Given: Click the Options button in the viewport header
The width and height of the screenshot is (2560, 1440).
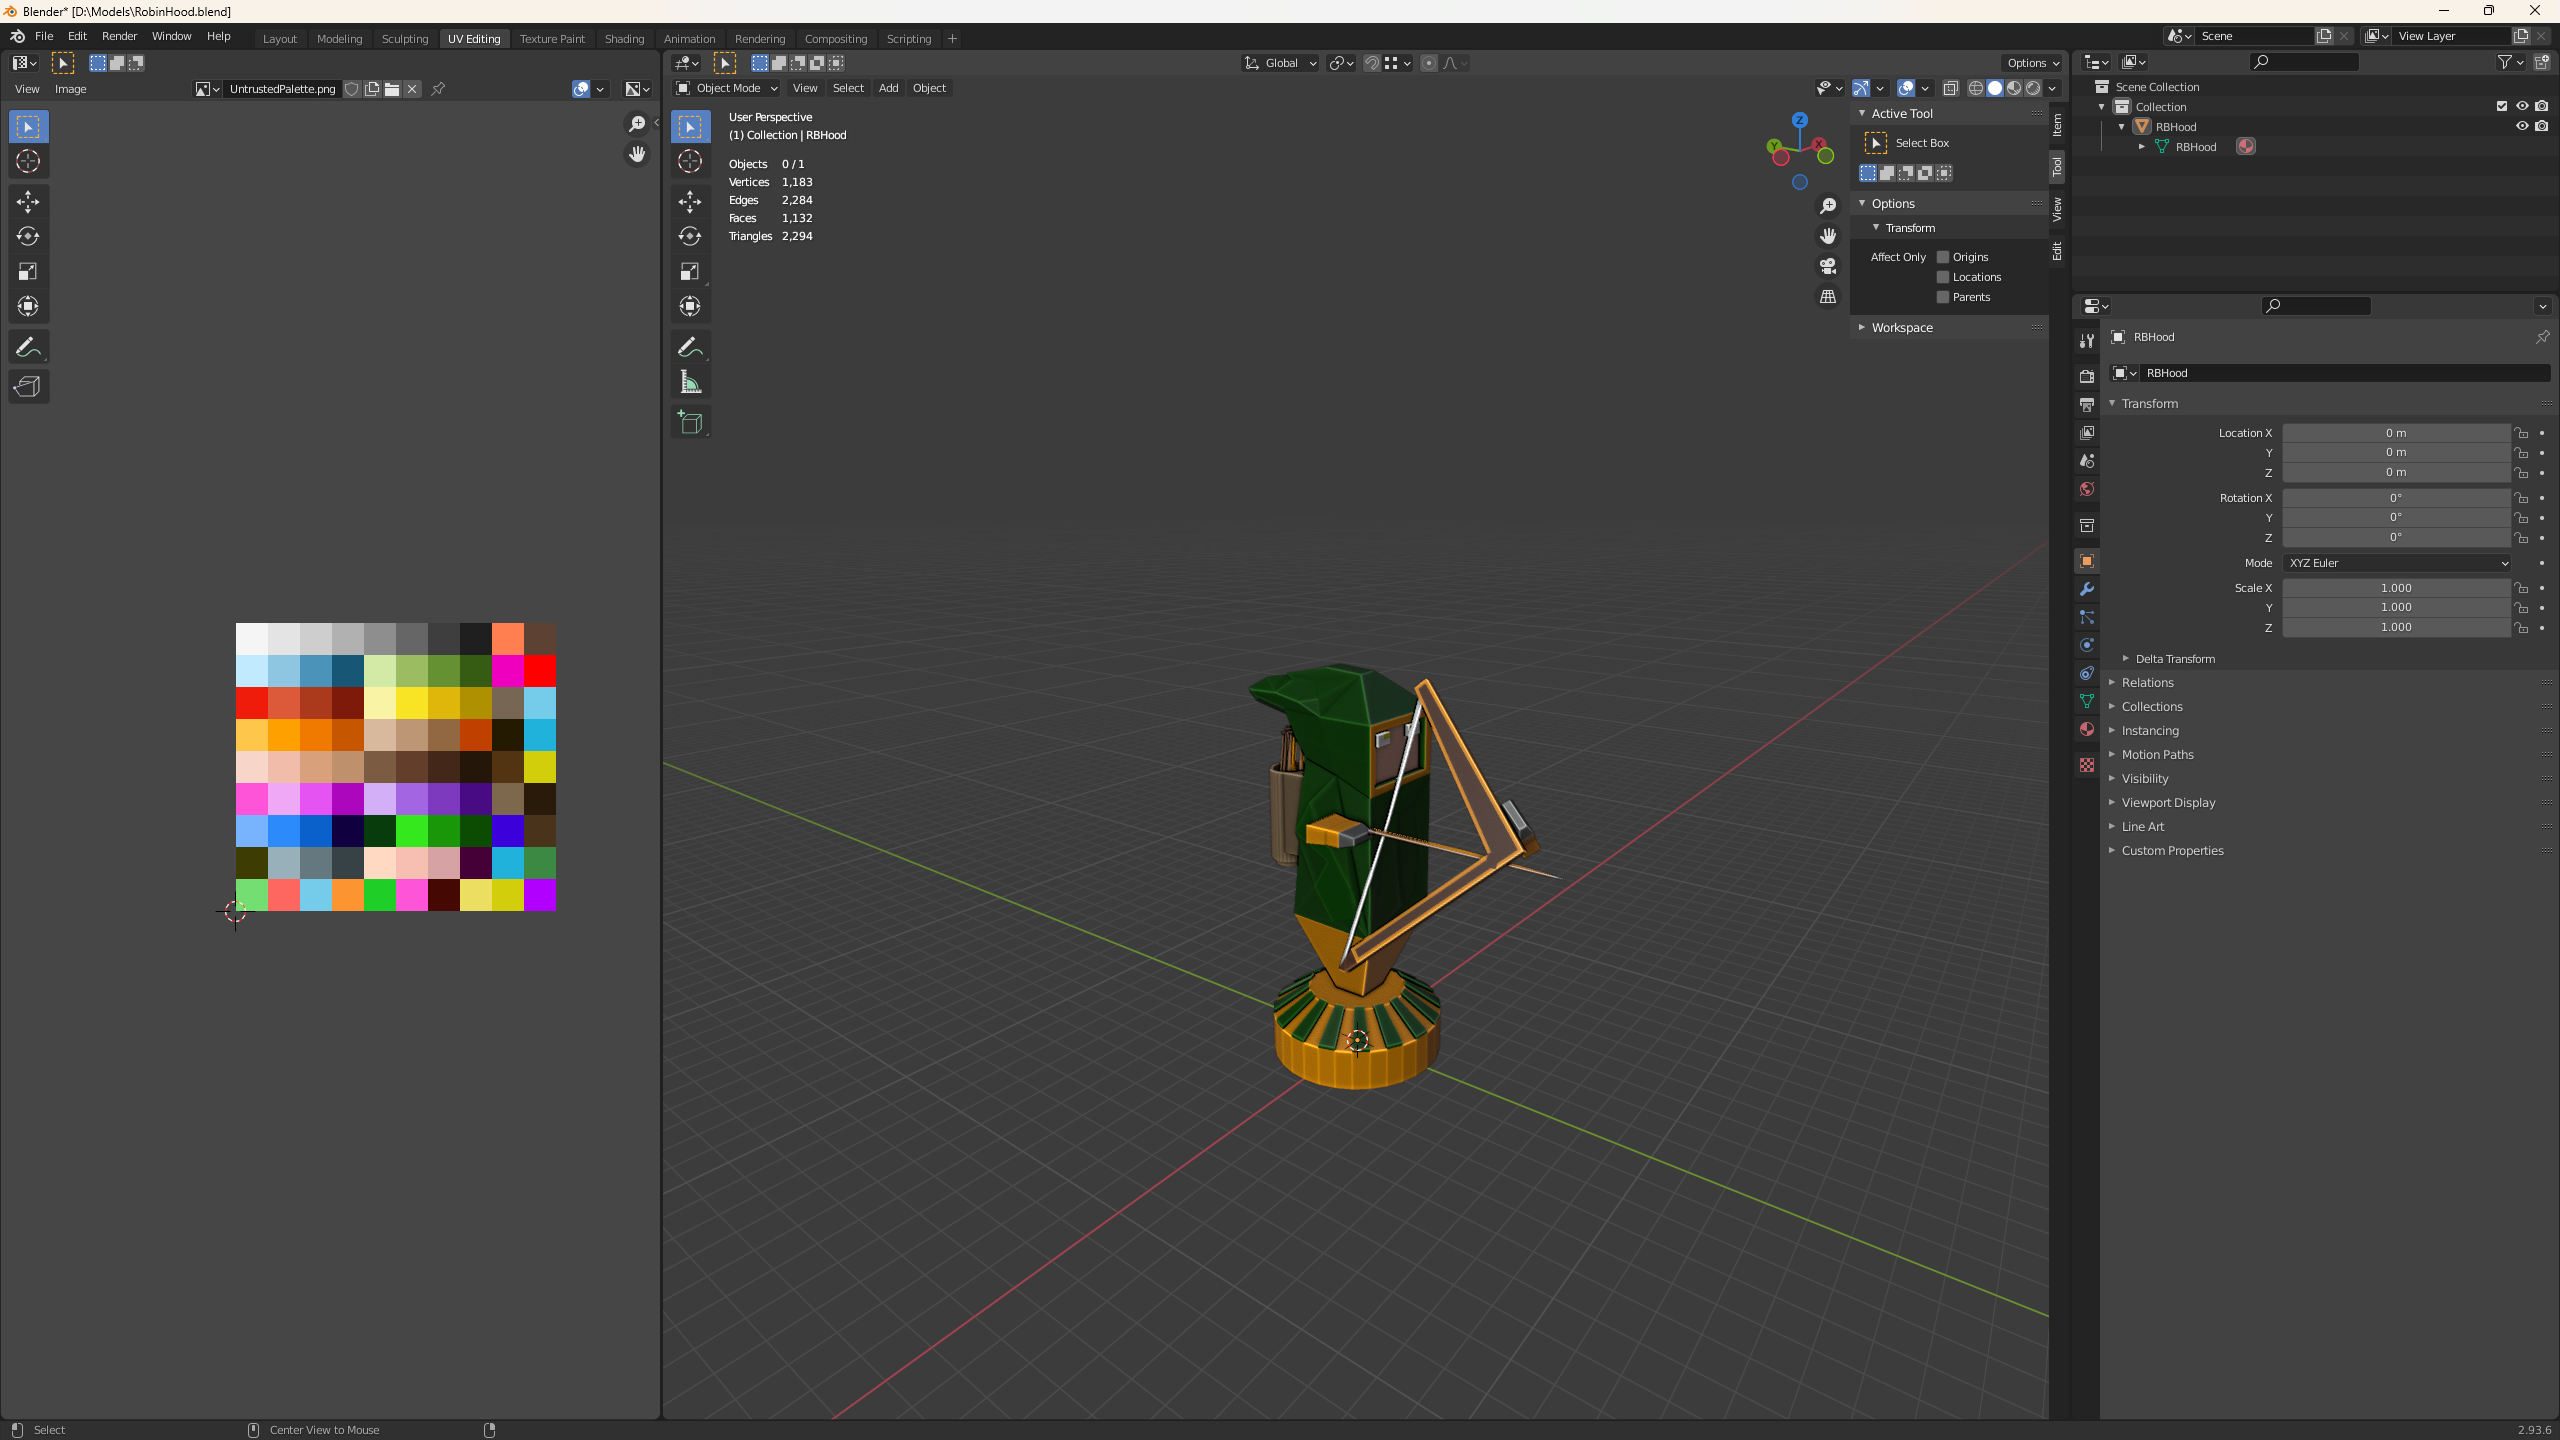Looking at the screenshot, I should click(x=2032, y=62).
